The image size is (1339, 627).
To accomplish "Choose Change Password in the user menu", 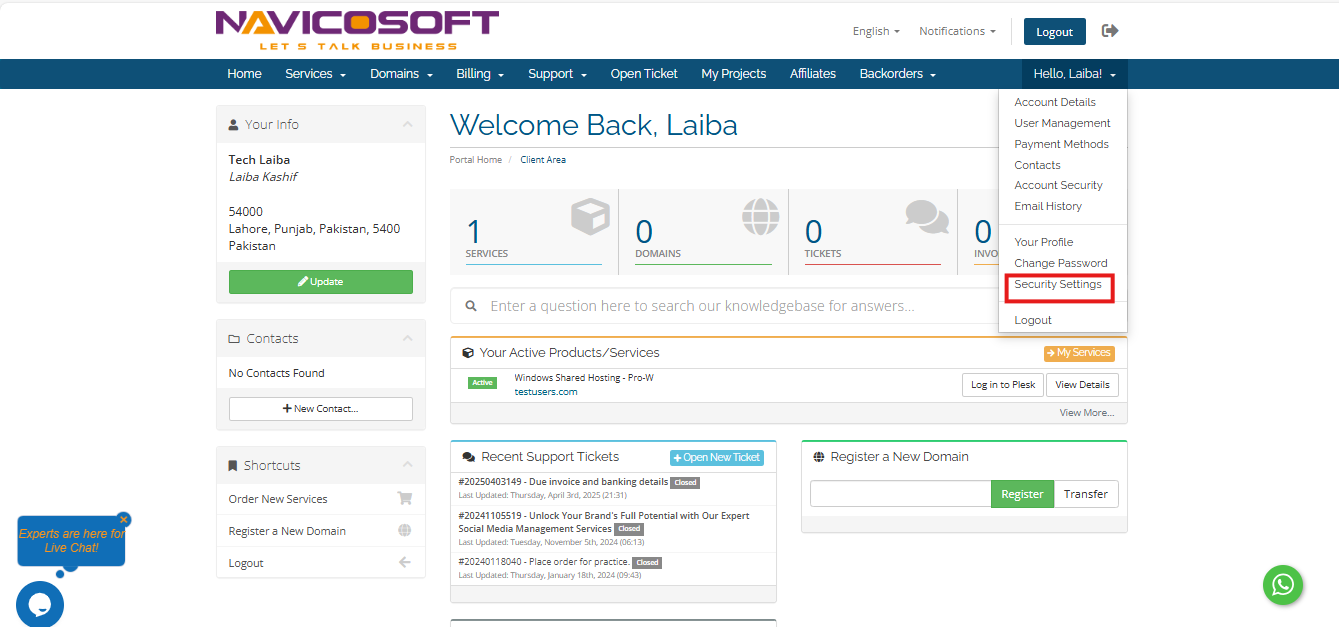I will click(1060, 263).
